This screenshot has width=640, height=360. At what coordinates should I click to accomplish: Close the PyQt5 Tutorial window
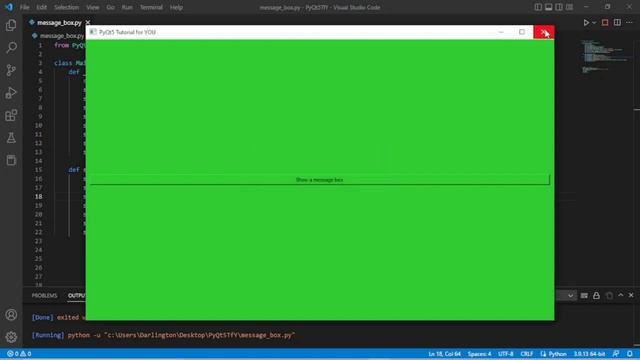point(544,32)
